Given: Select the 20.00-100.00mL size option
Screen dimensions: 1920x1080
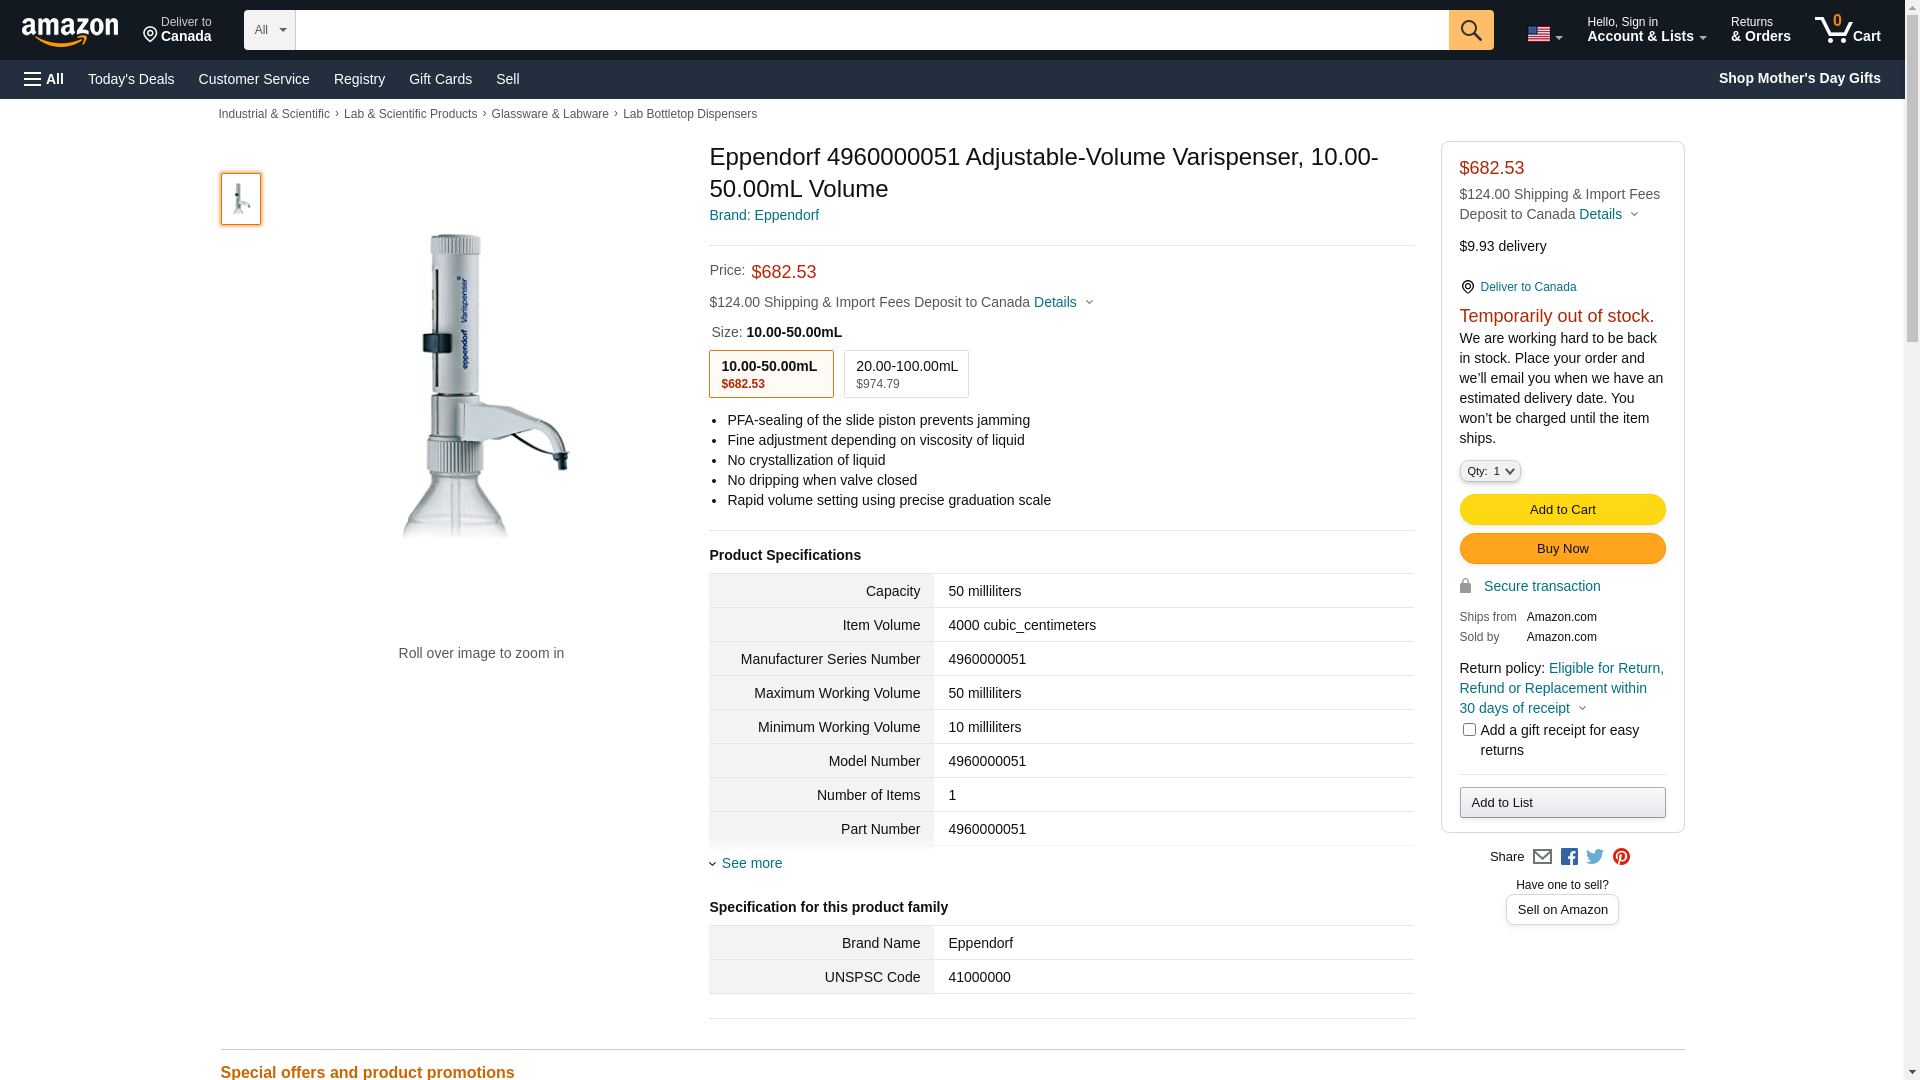Looking at the screenshot, I should pos(906,374).
